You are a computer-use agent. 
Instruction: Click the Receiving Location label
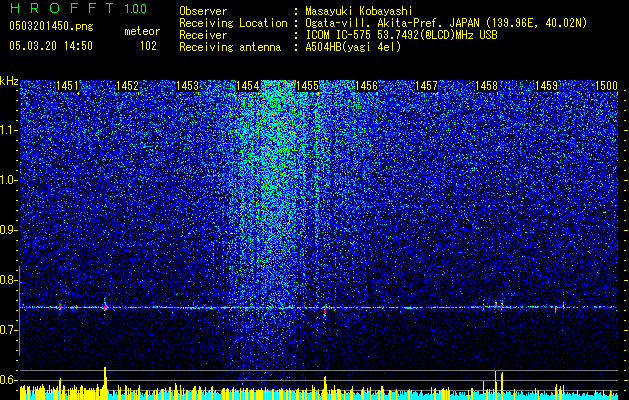point(233,23)
